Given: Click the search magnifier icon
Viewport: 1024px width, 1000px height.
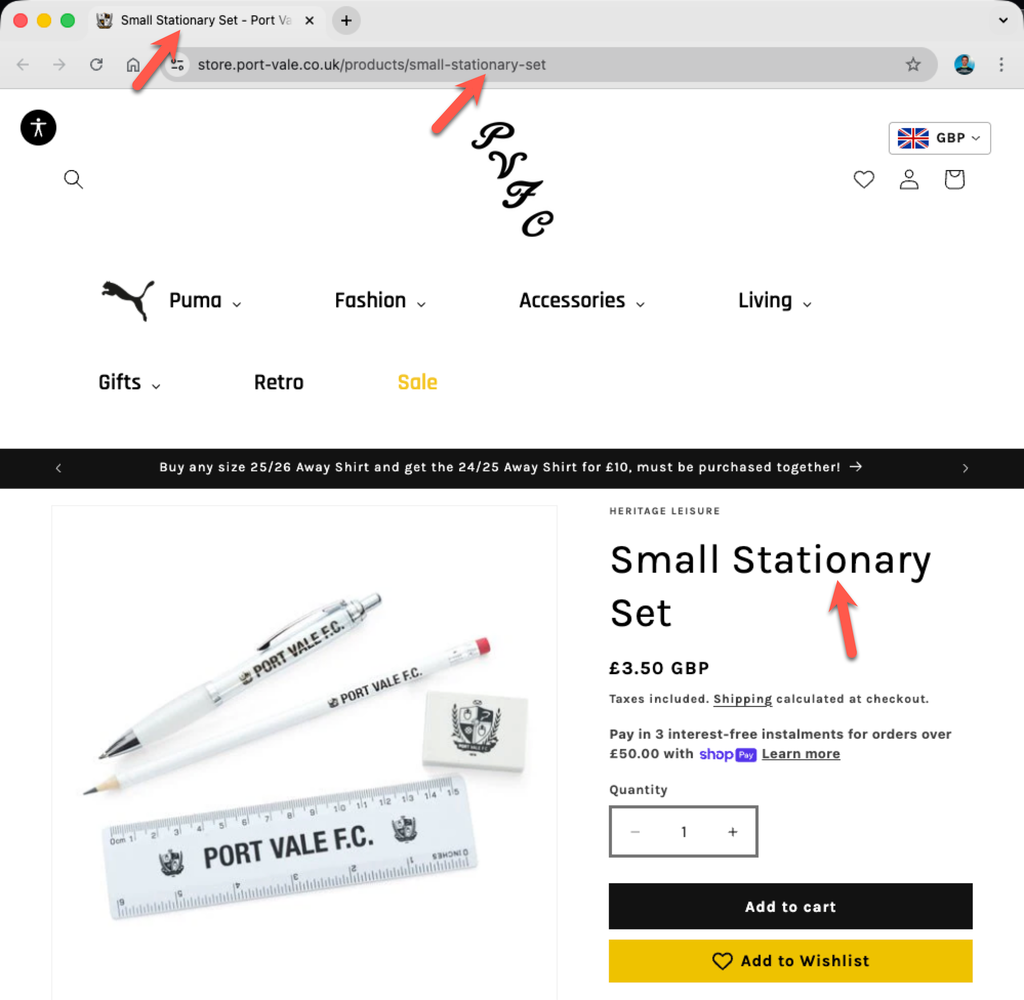Looking at the screenshot, I should point(73,179).
